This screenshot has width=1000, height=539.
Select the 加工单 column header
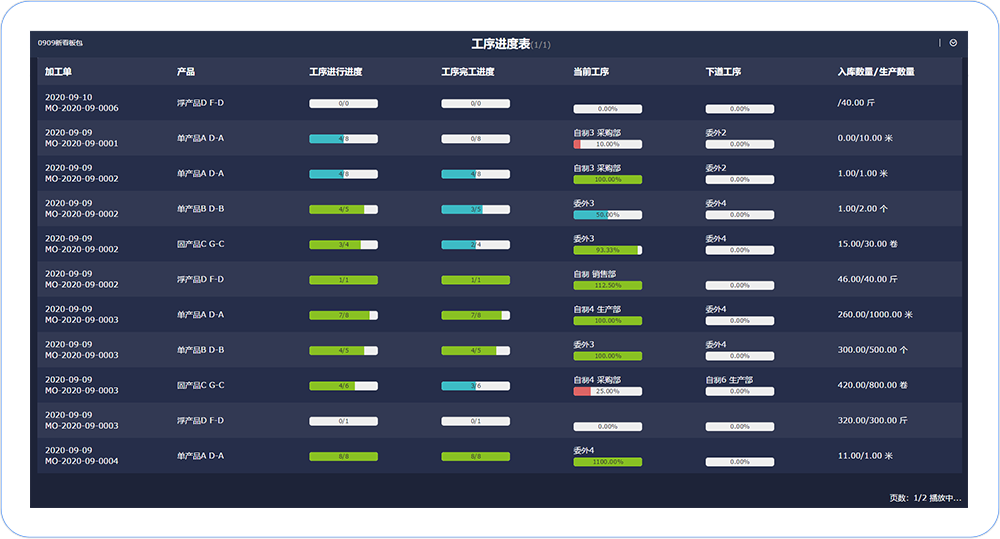pyautogui.click(x=58, y=71)
